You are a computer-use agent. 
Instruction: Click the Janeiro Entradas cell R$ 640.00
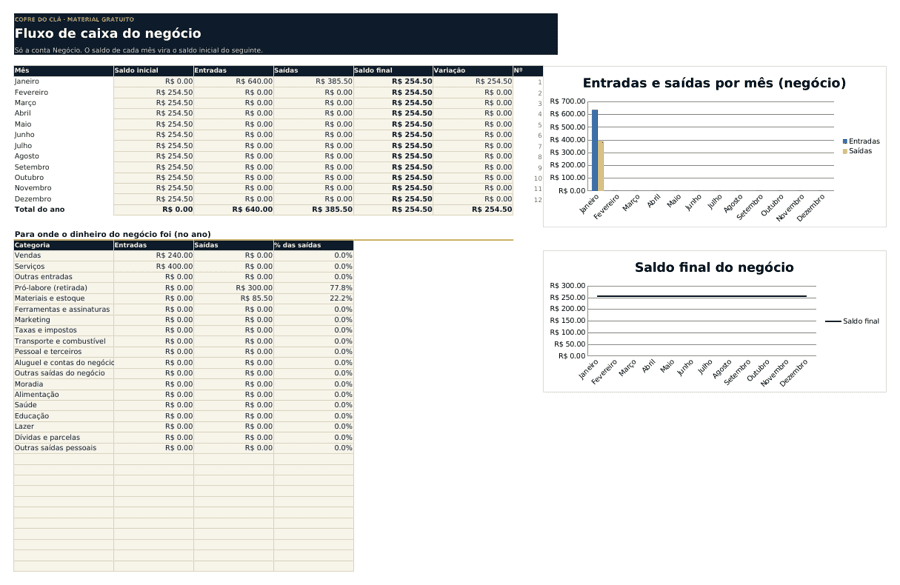(234, 82)
